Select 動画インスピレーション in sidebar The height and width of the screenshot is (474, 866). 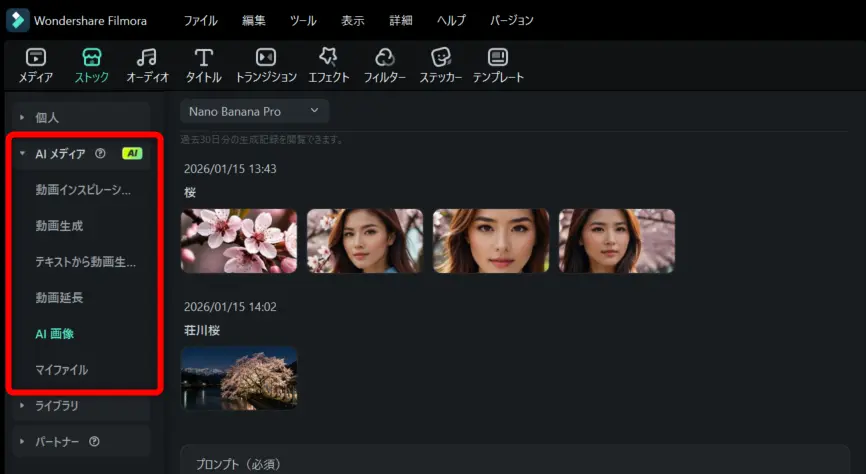point(83,190)
